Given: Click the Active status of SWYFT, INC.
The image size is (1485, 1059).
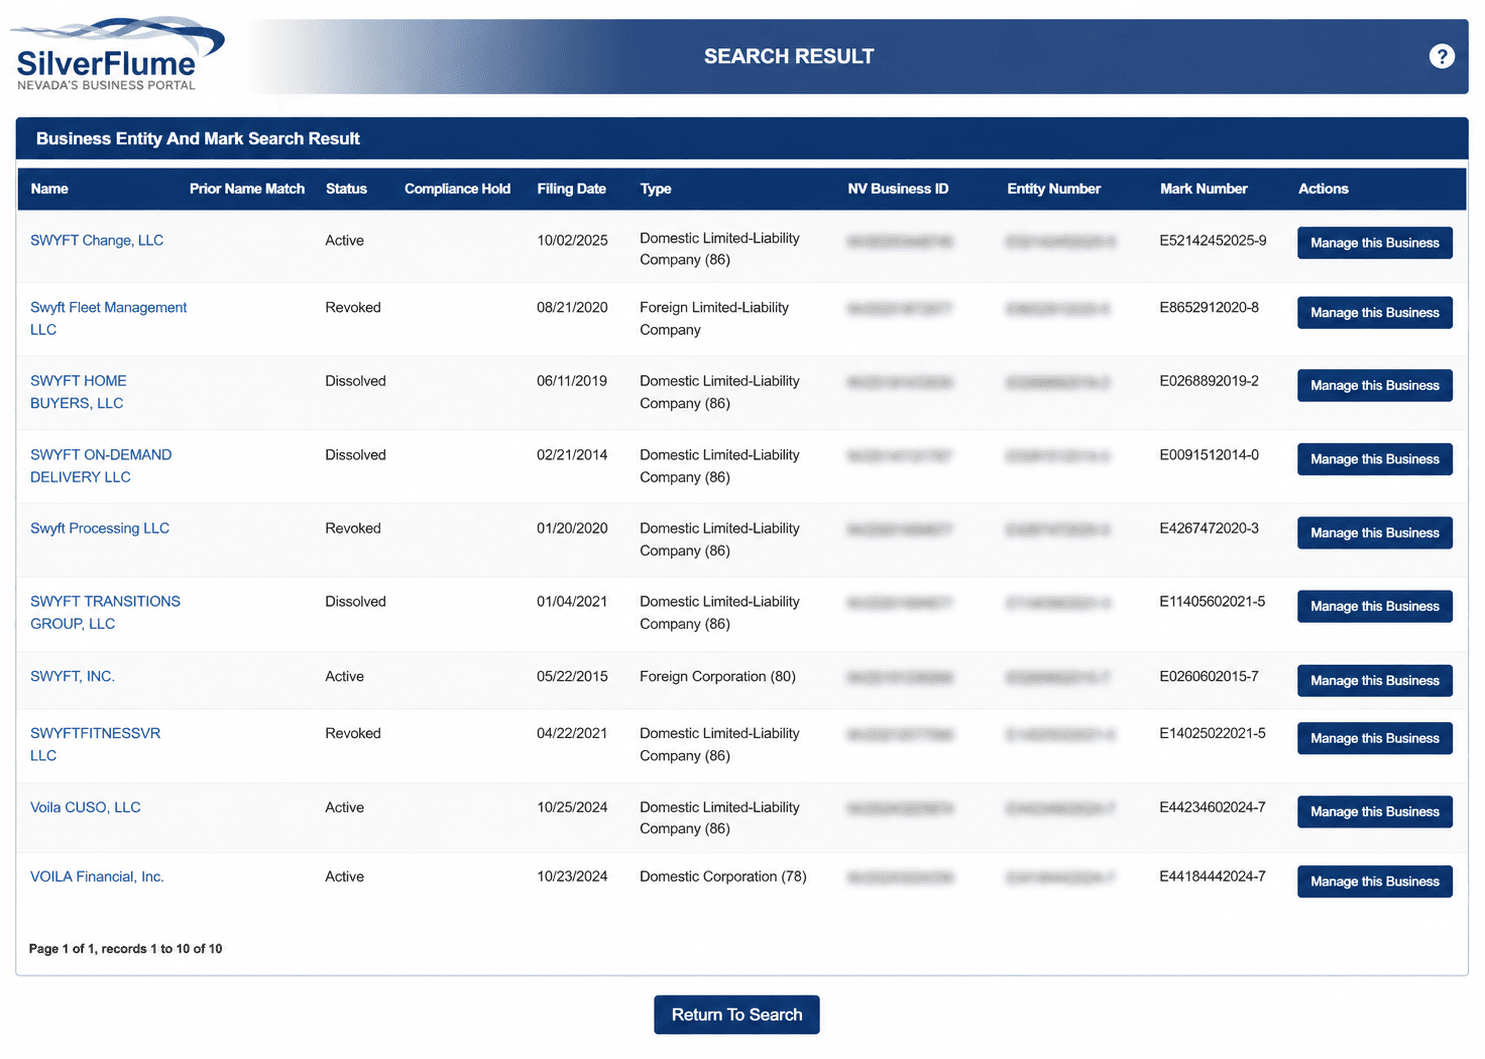Looking at the screenshot, I should point(344,676).
